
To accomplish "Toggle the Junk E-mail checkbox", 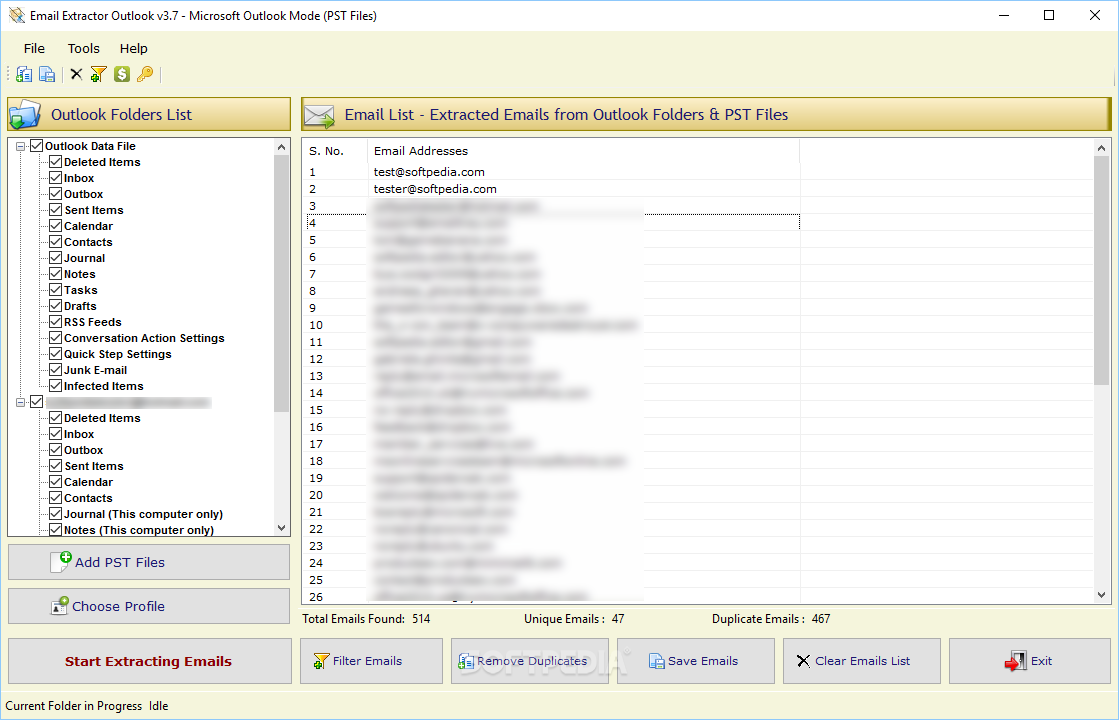I will tap(55, 370).
